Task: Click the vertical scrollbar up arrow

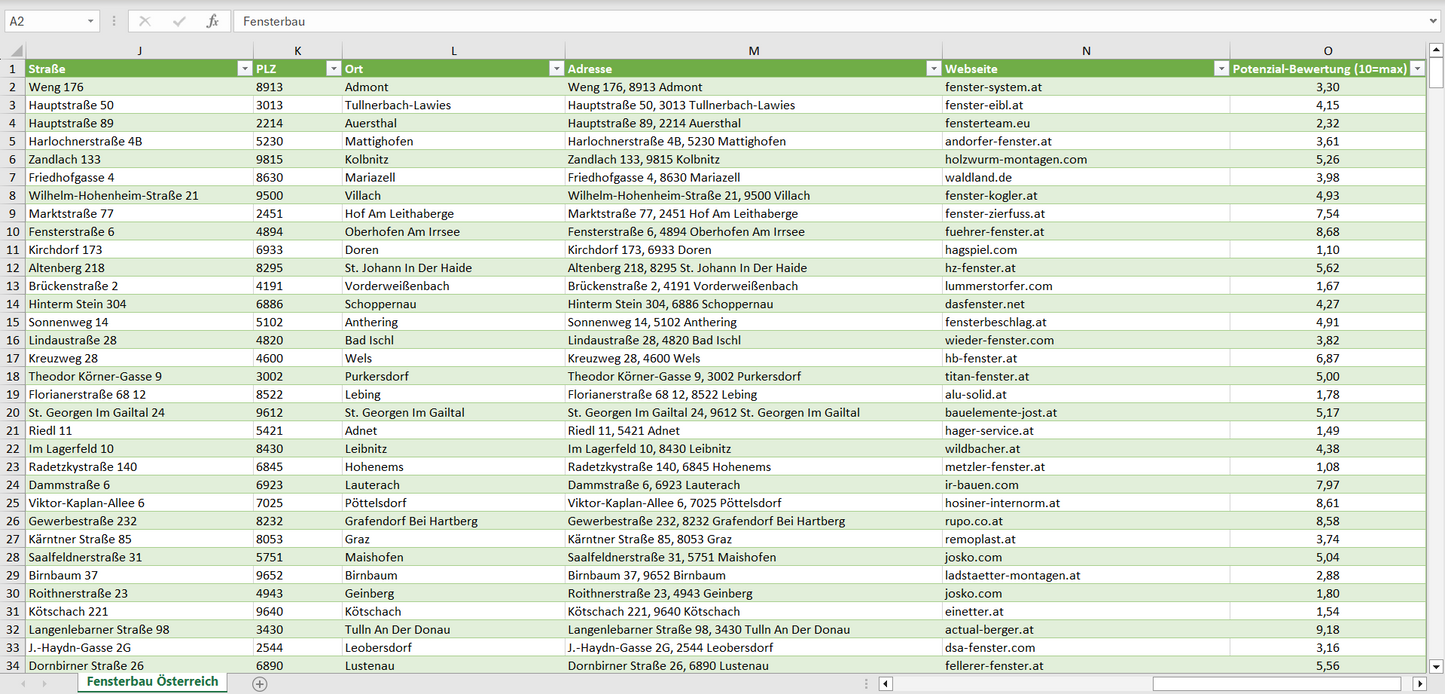Action: click(1436, 50)
